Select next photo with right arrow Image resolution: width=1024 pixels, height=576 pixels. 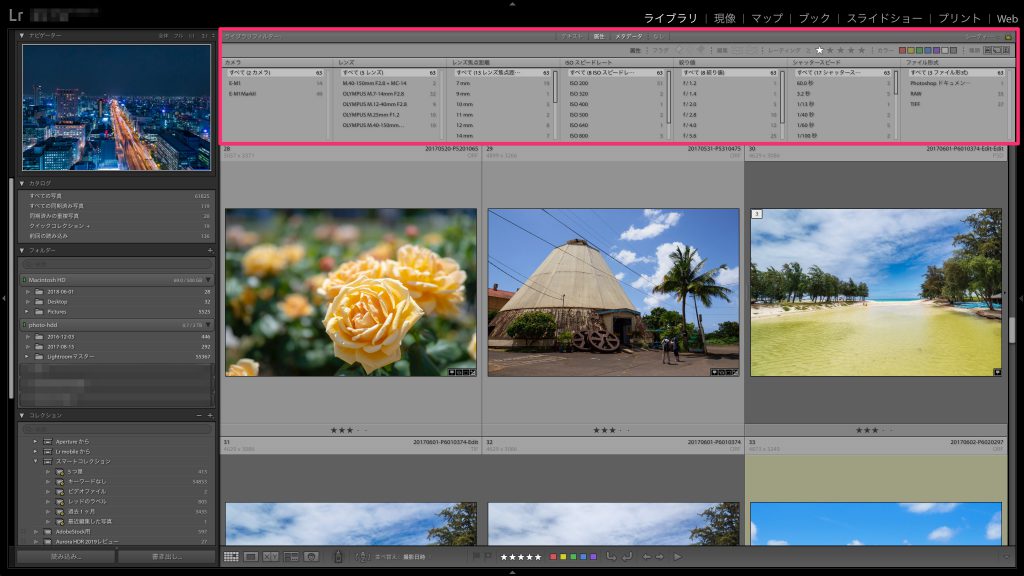pos(660,557)
